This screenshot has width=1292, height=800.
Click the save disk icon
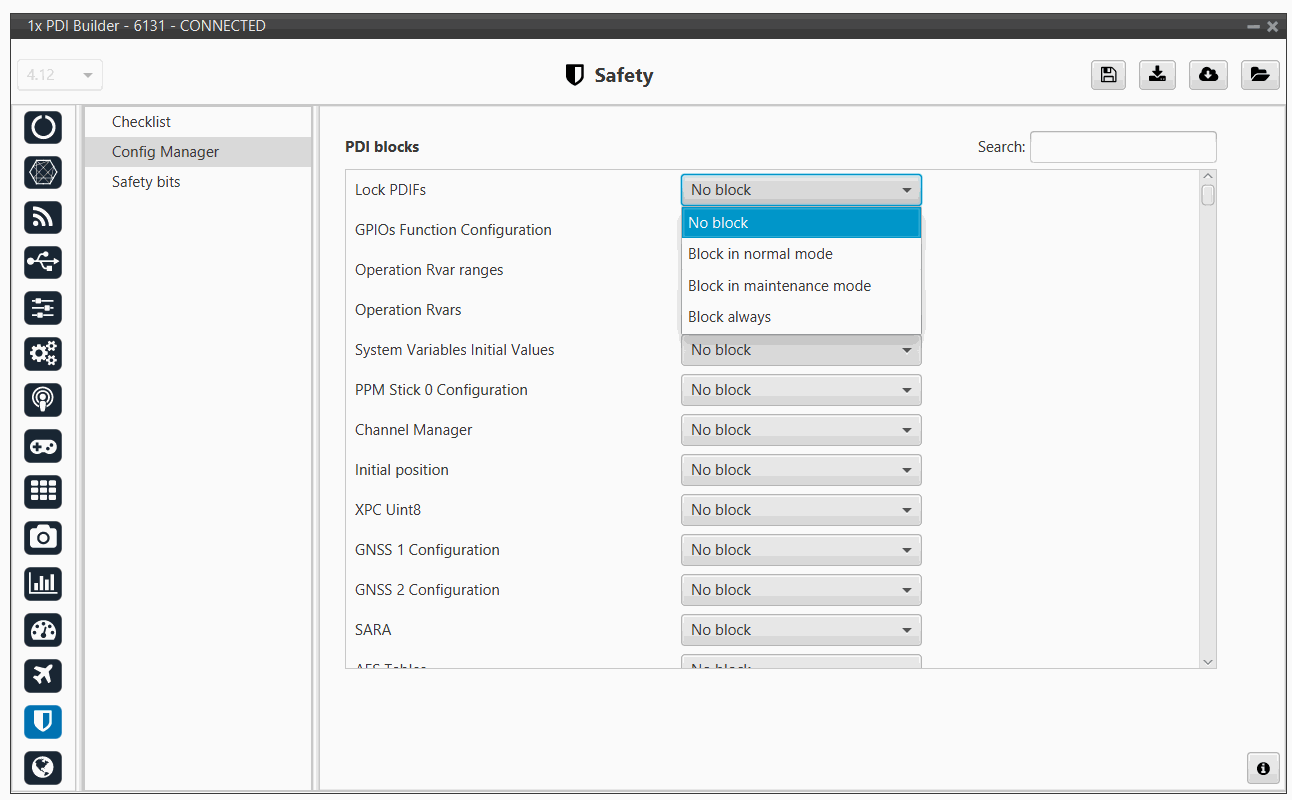pyautogui.click(x=1108, y=75)
